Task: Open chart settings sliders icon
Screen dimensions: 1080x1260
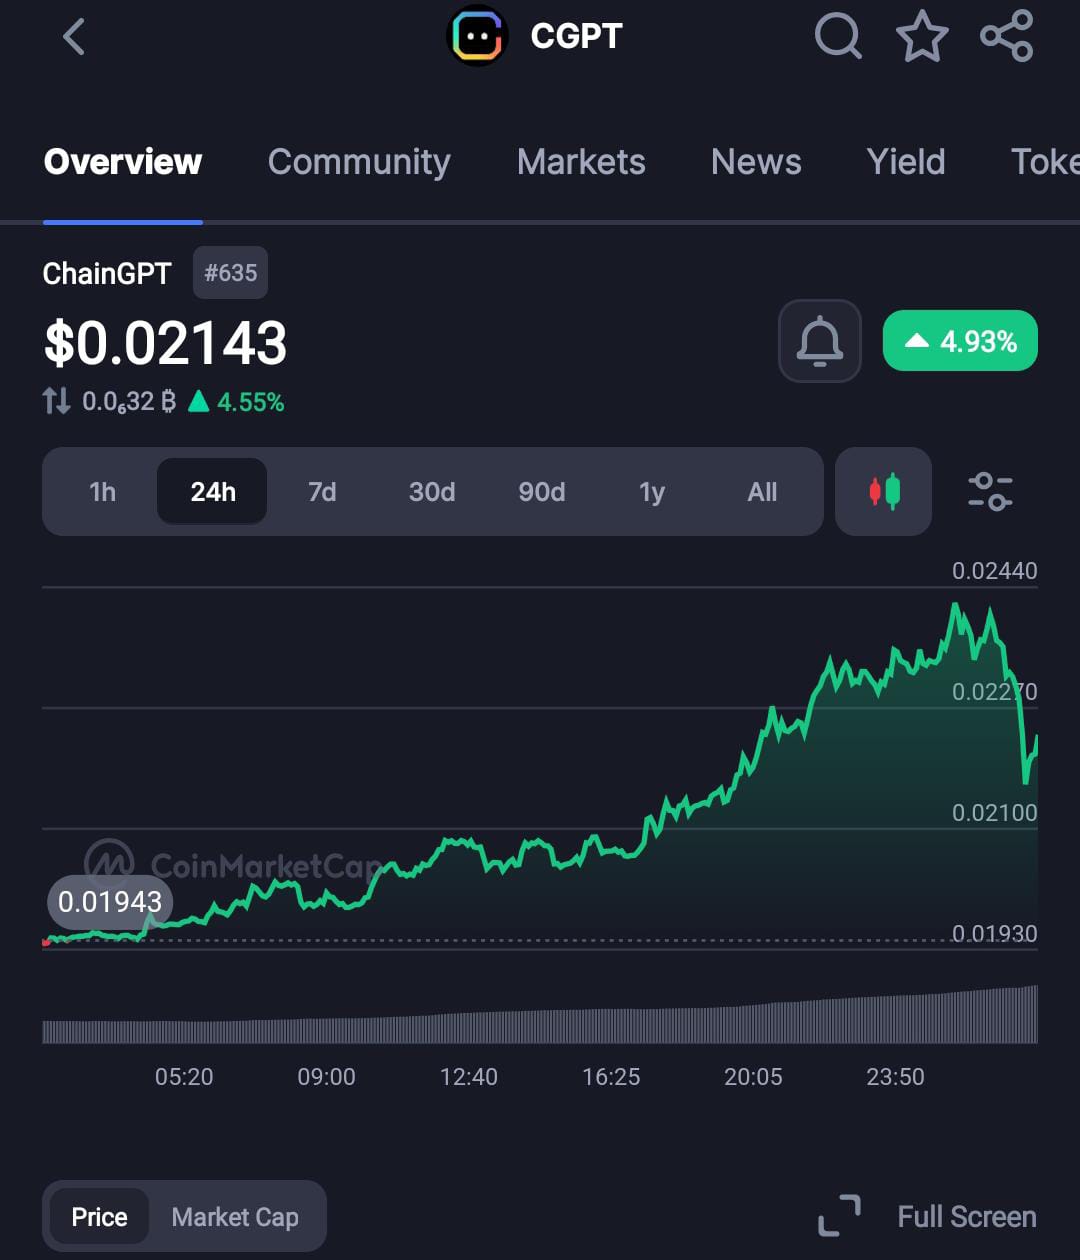Action: pos(991,491)
